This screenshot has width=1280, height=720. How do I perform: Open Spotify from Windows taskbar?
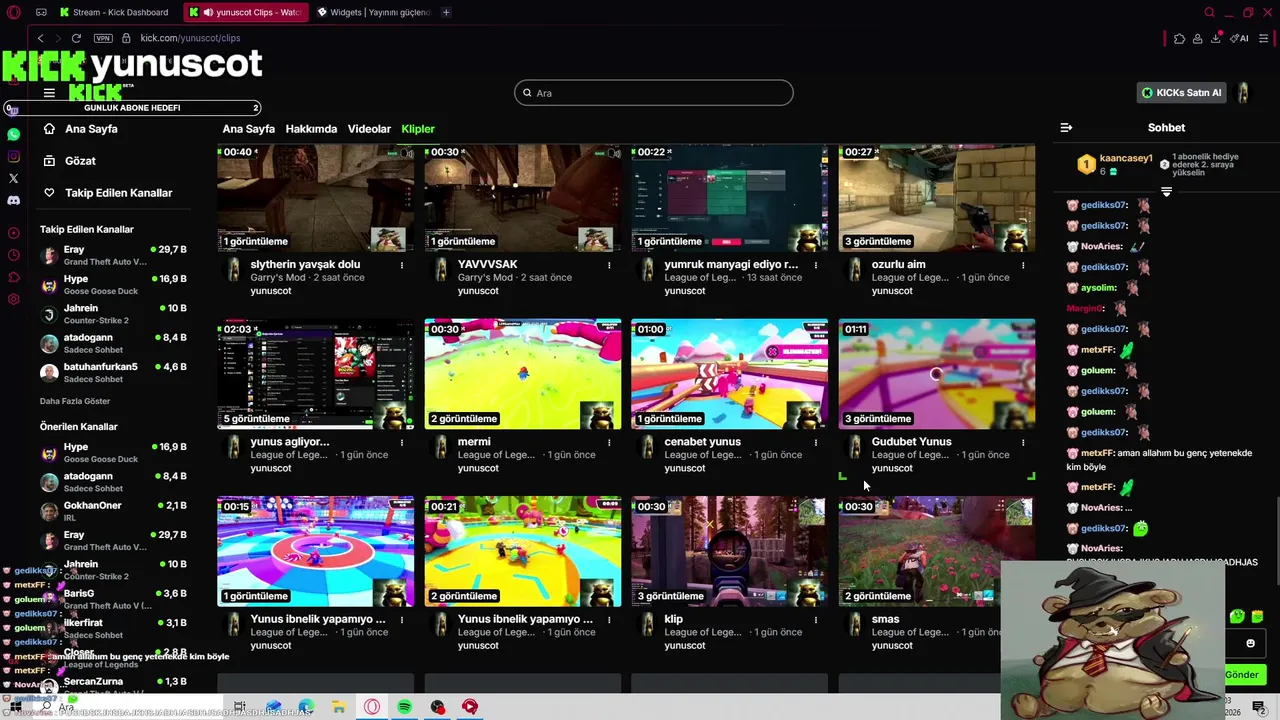(404, 707)
